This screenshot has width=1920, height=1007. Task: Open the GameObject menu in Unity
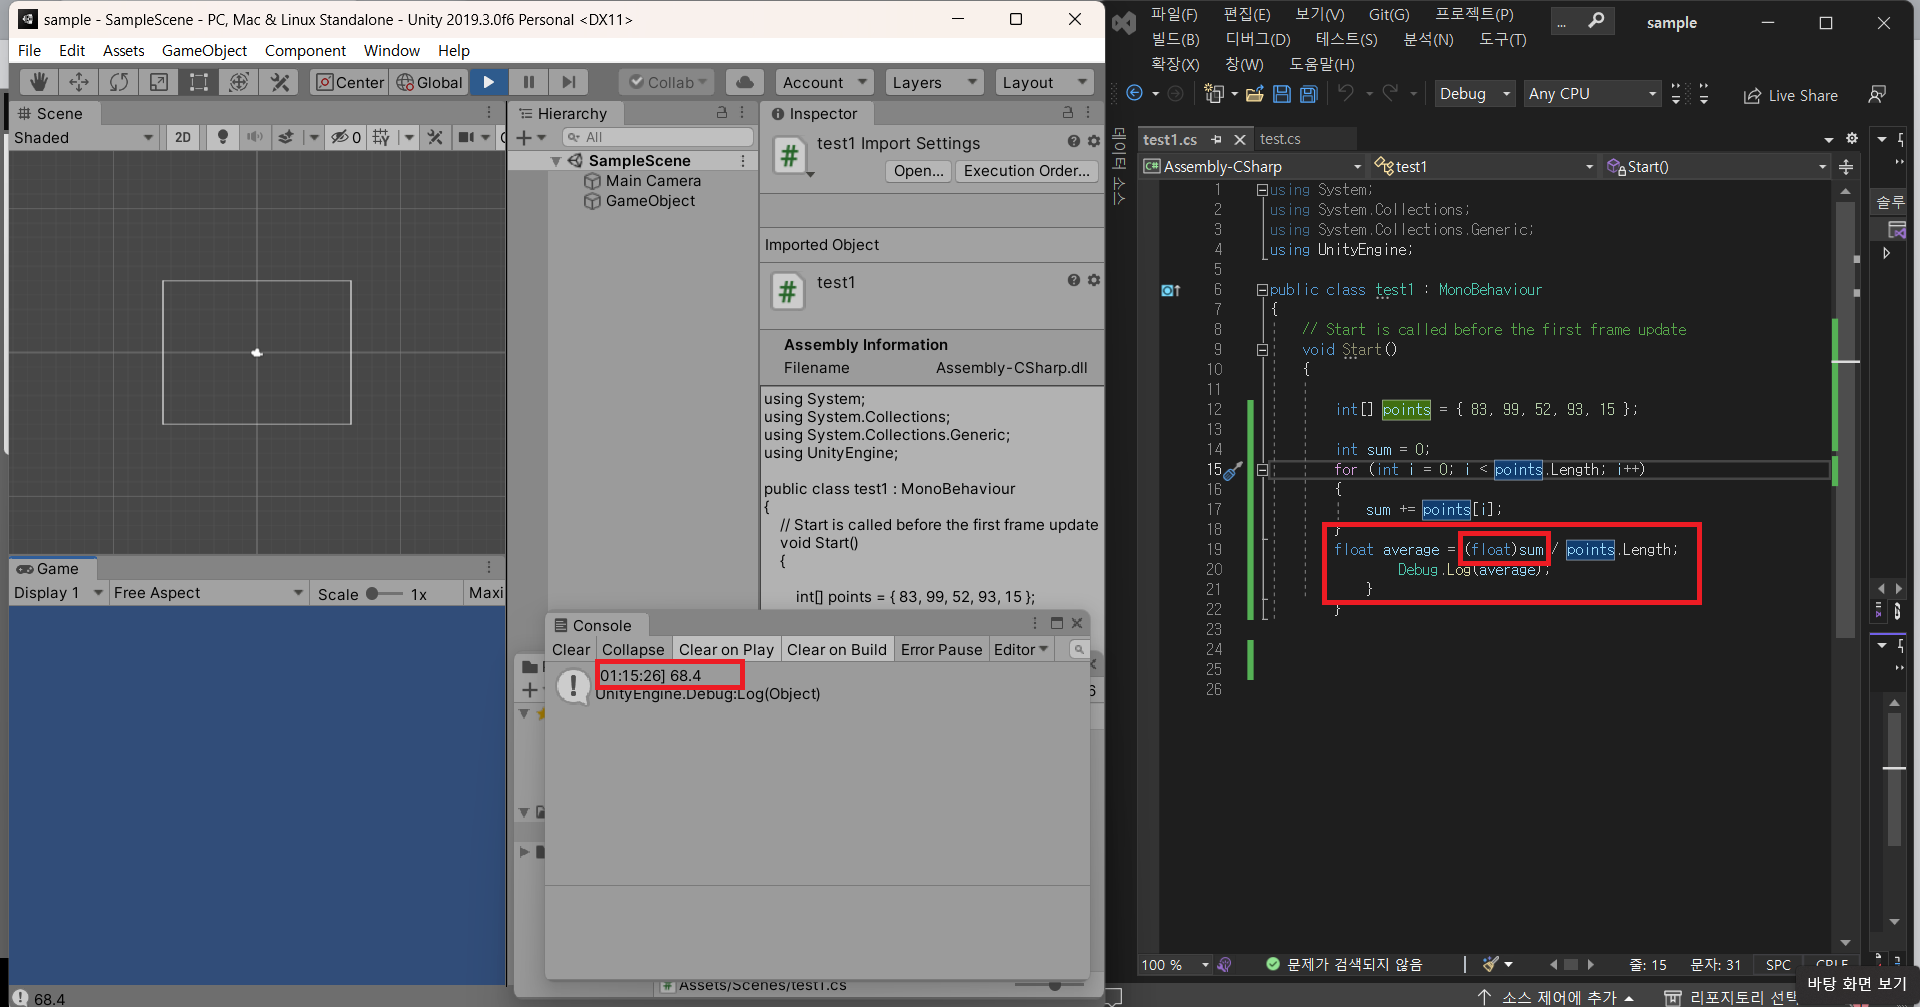(204, 50)
